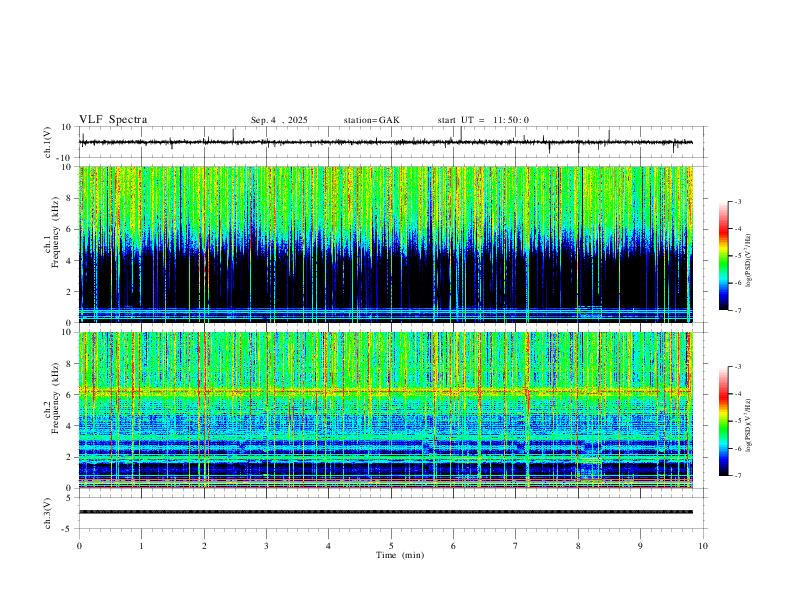Click the time-axis tick label "3"
The image size is (792, 612).
(x=266, y=546)
